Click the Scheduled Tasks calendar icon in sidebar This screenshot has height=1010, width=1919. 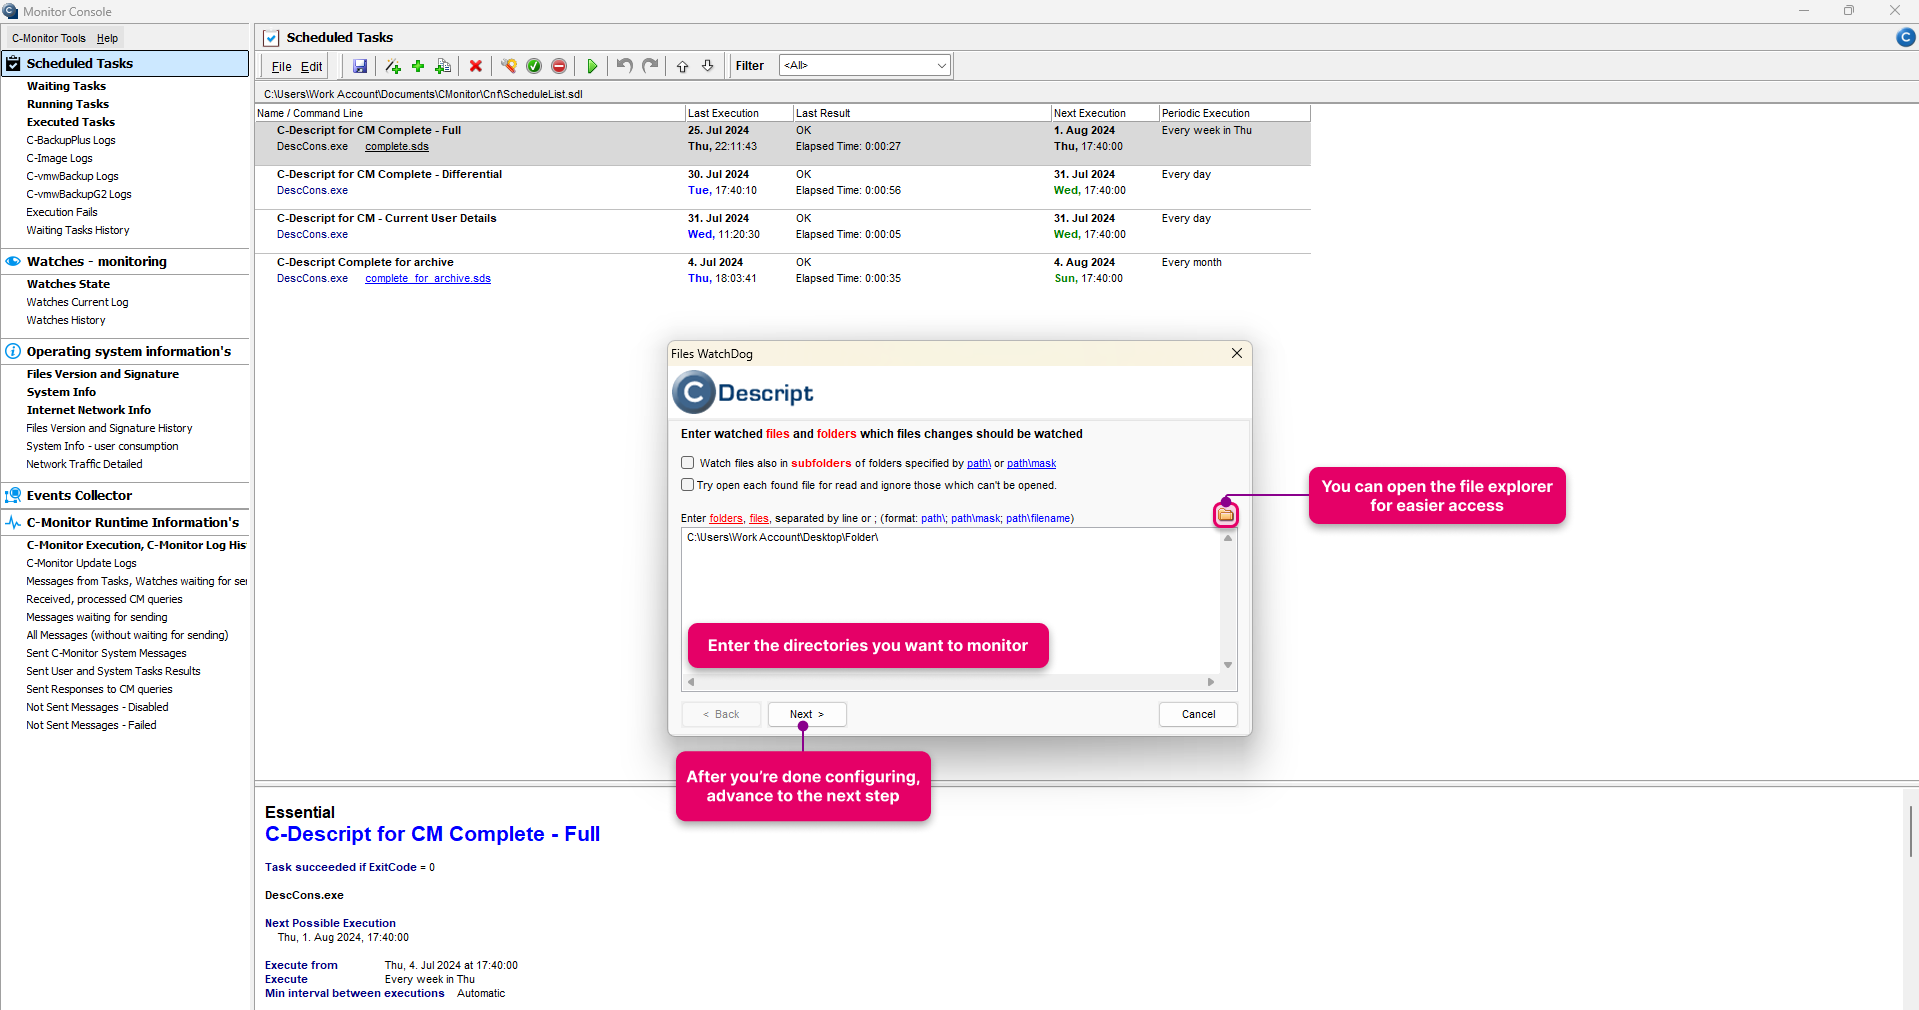[x=13, y=63]
